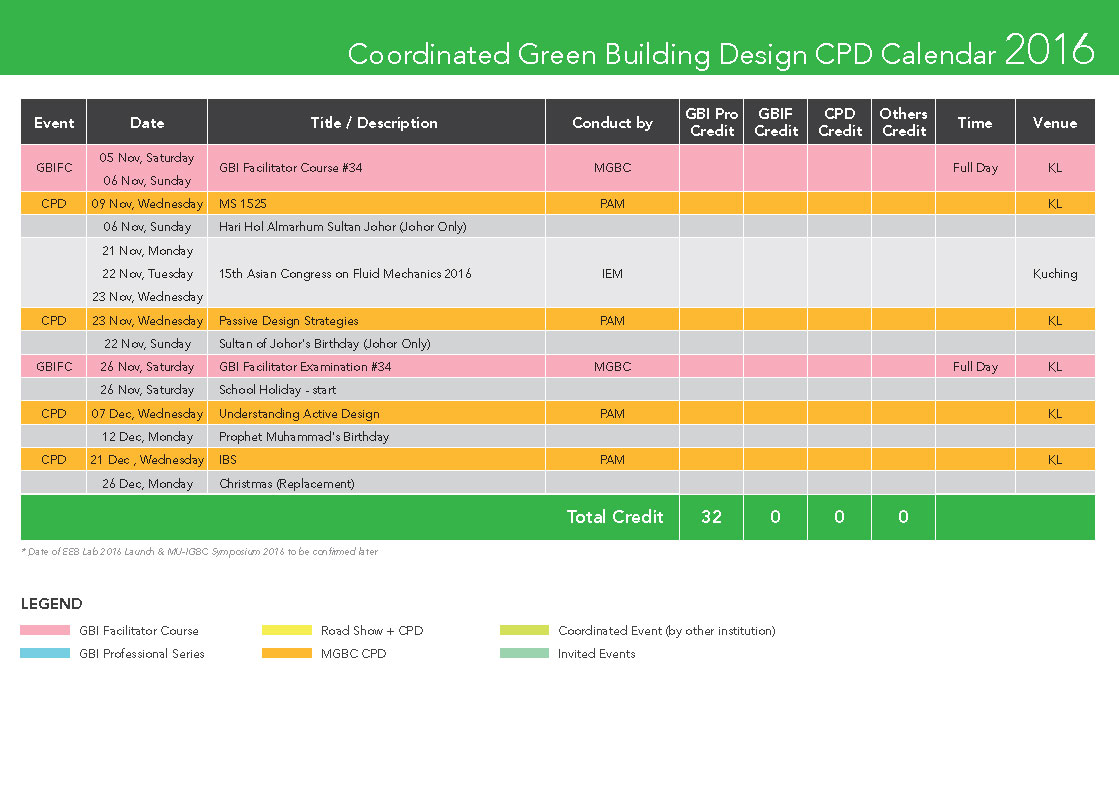The image size is (1119, 788).
Task: Click the Coordinated Event legend color bar
Action: pyautogui.click(x=524, y=631)
